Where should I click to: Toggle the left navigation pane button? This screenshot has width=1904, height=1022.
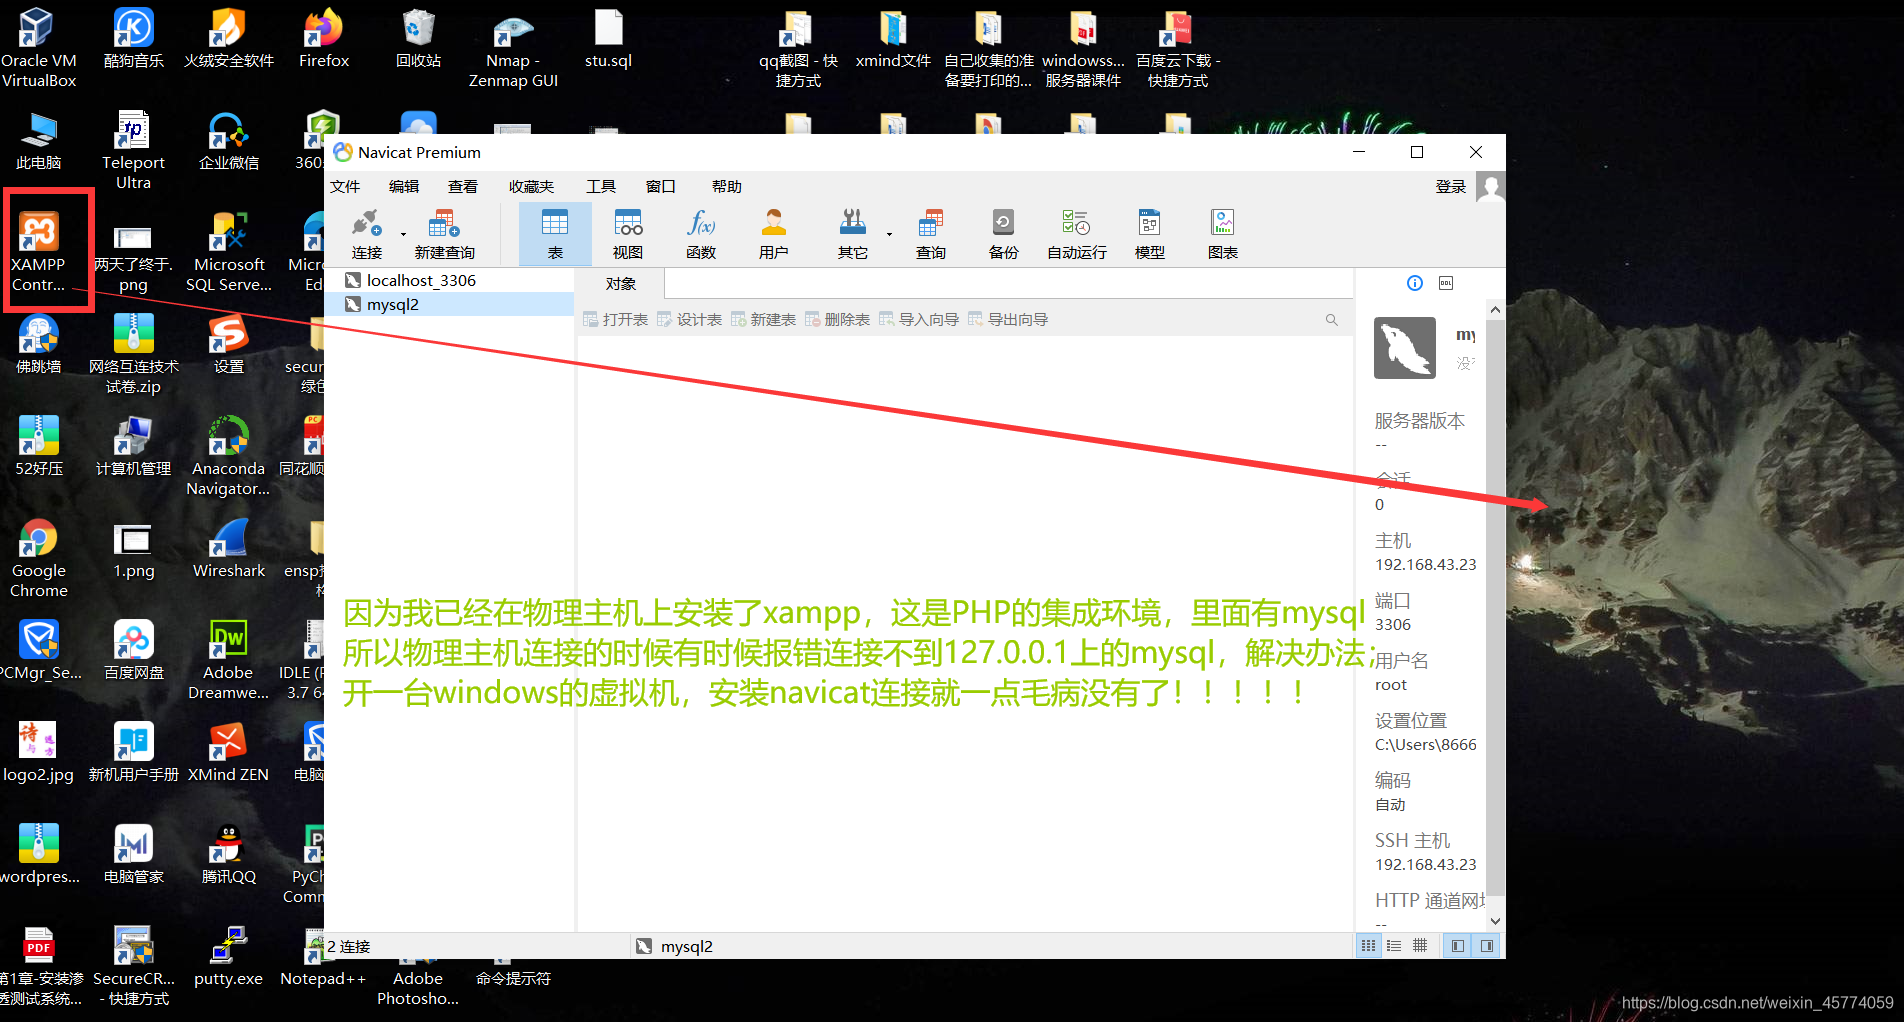pyautogui.click(x=1458, y=946)
